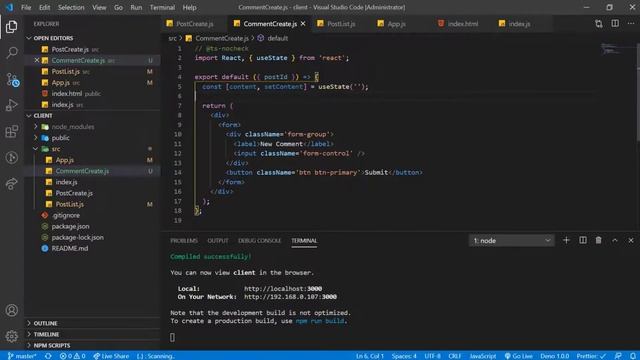Switch to the App.js editor tab

(396, 24)
